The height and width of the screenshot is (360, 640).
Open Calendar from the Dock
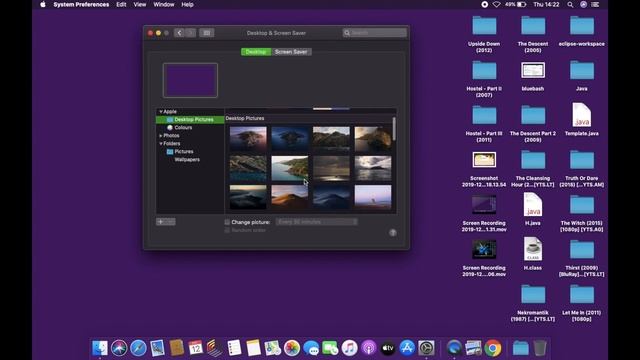(196, 348)
